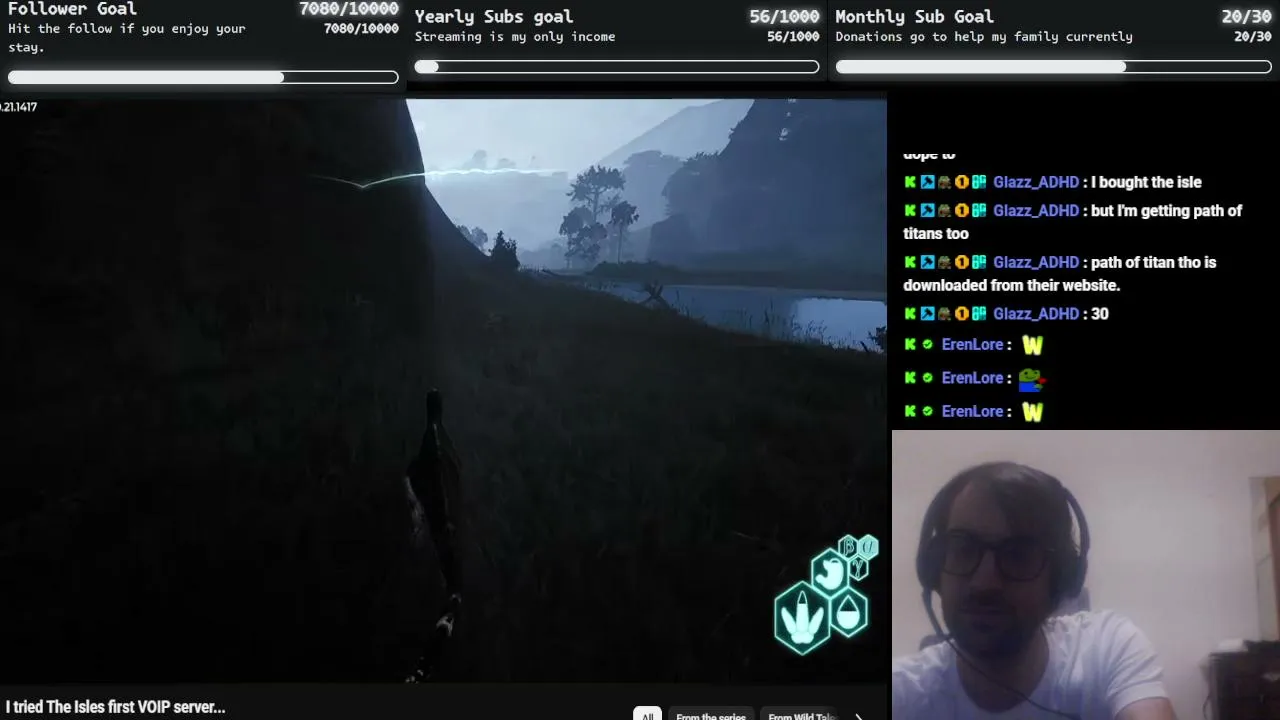Viewport: 1280px width, 720px height.
Task: Click the "Monthly Sub Goal" heading text
Action: pyautogui.click(x=915, y=16)
